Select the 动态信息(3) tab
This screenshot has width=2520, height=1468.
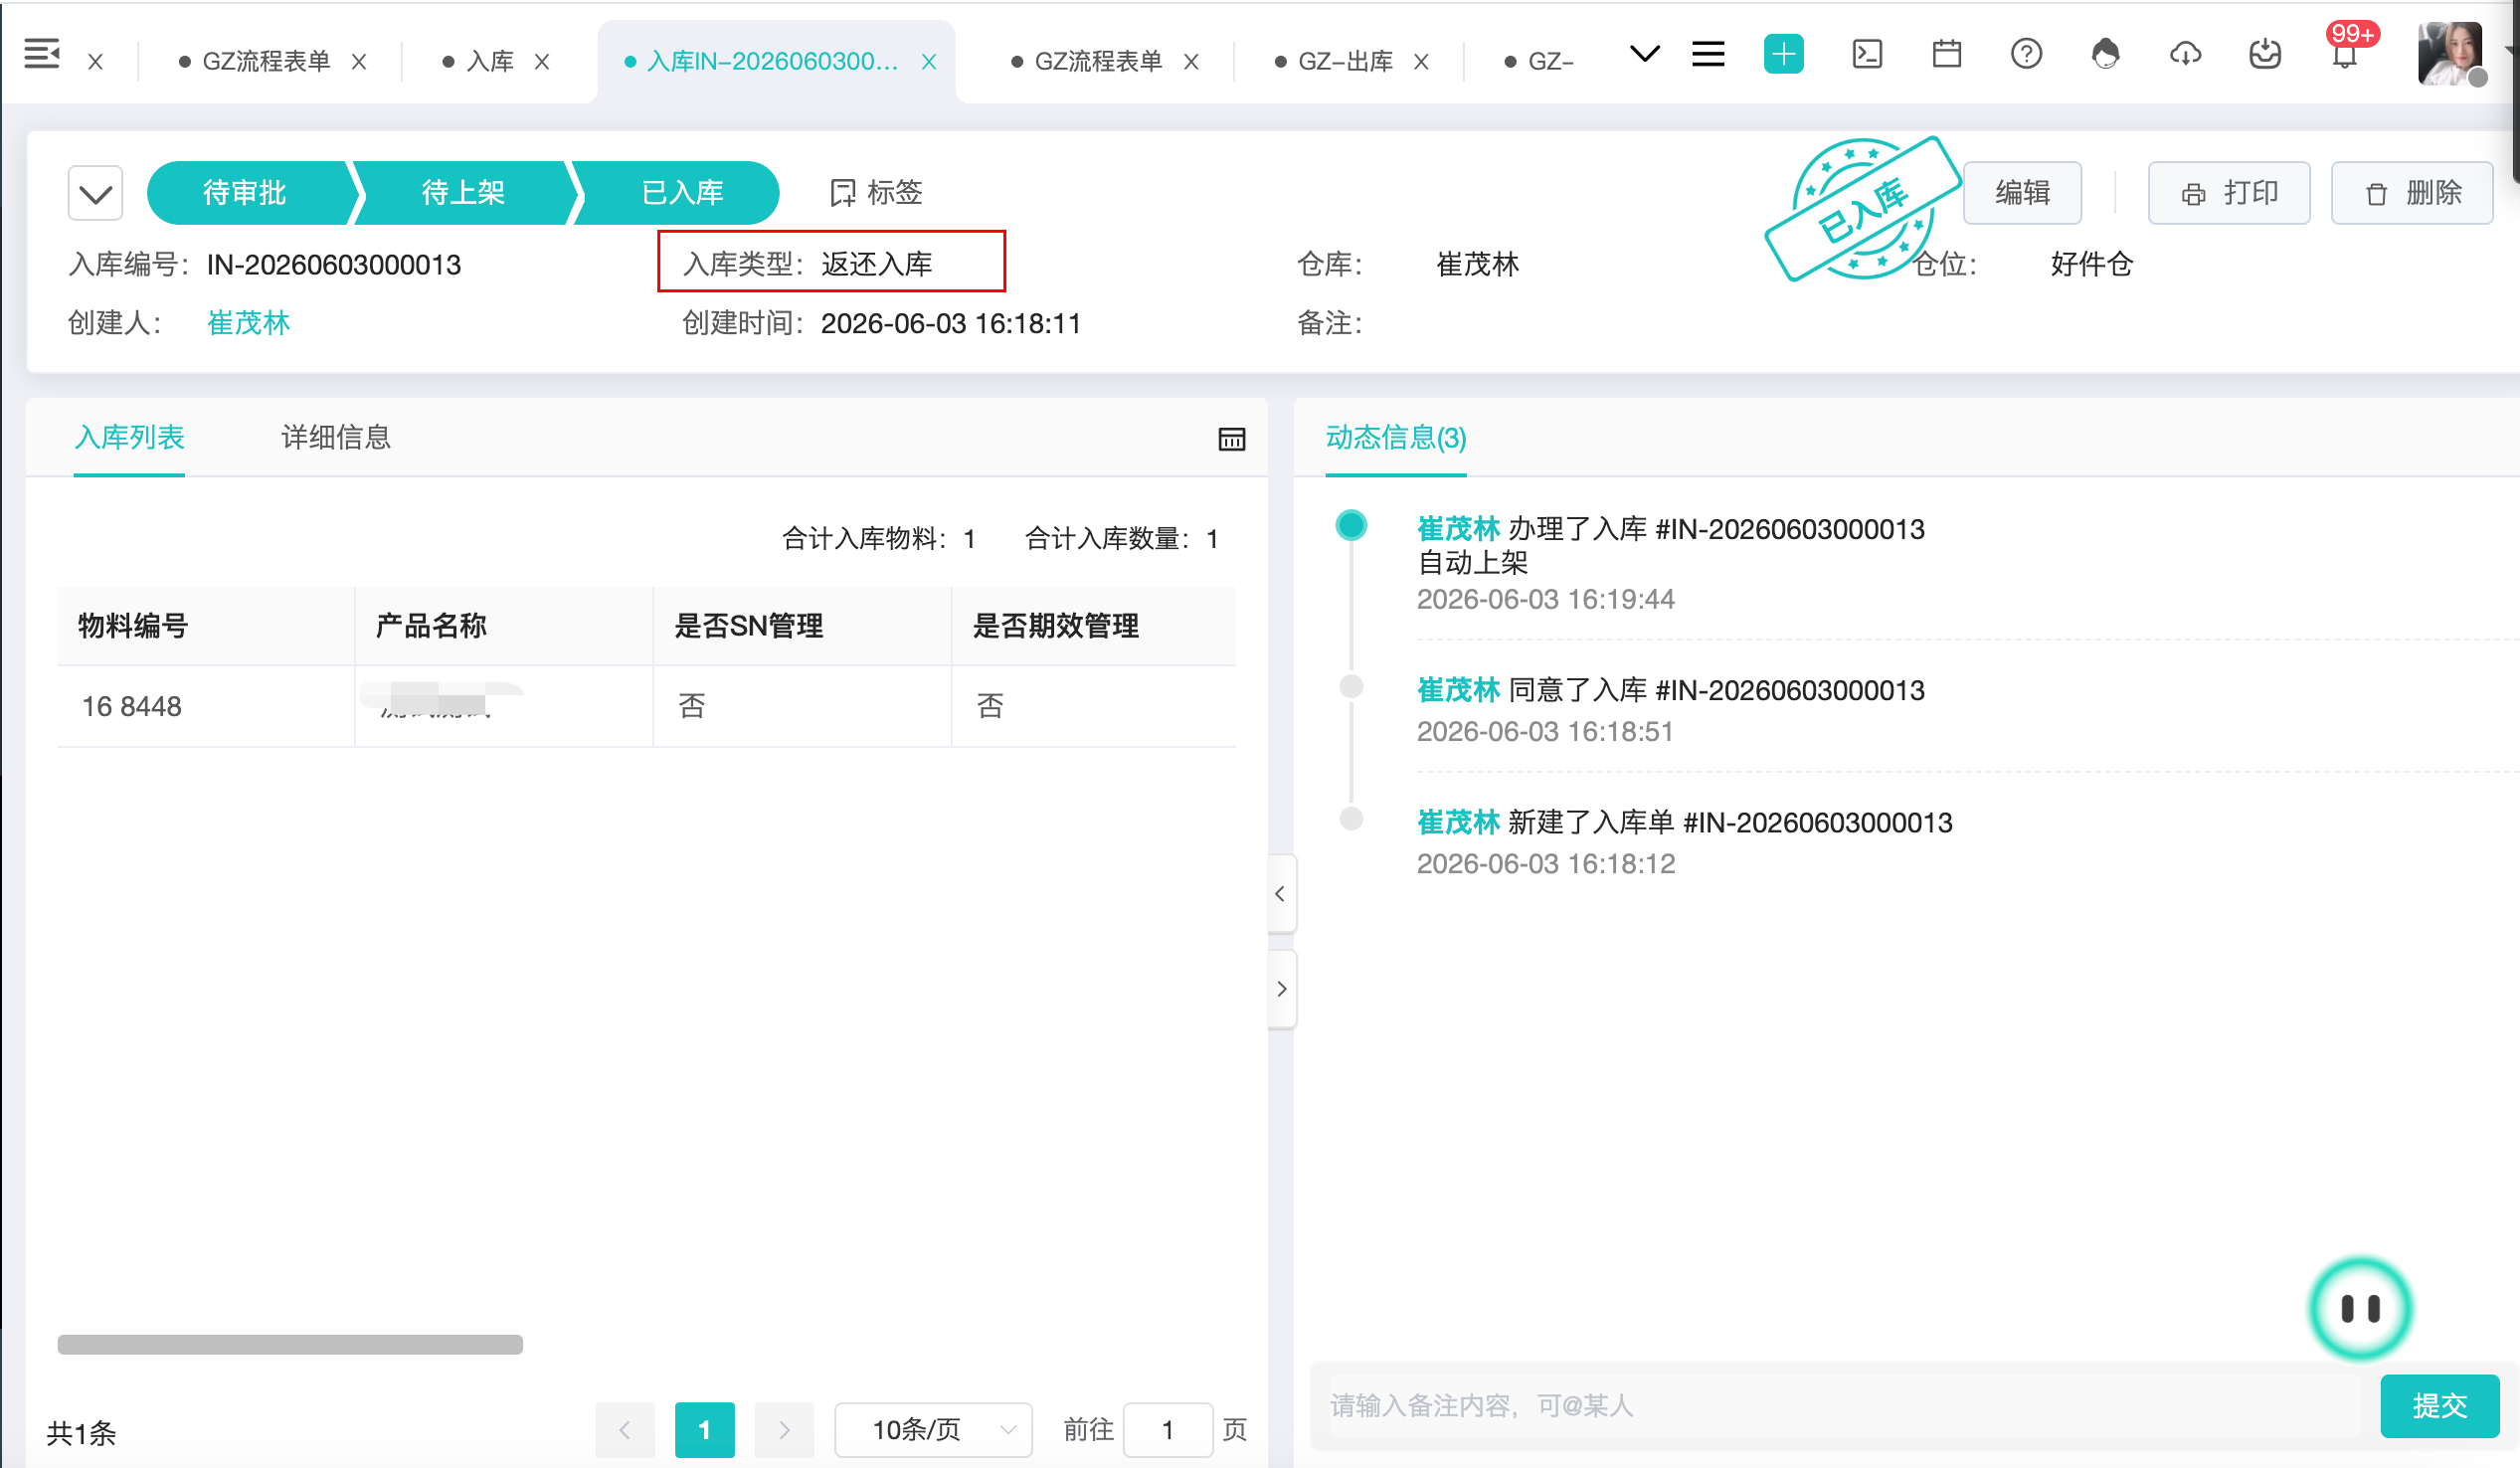tap(1396, 437)
